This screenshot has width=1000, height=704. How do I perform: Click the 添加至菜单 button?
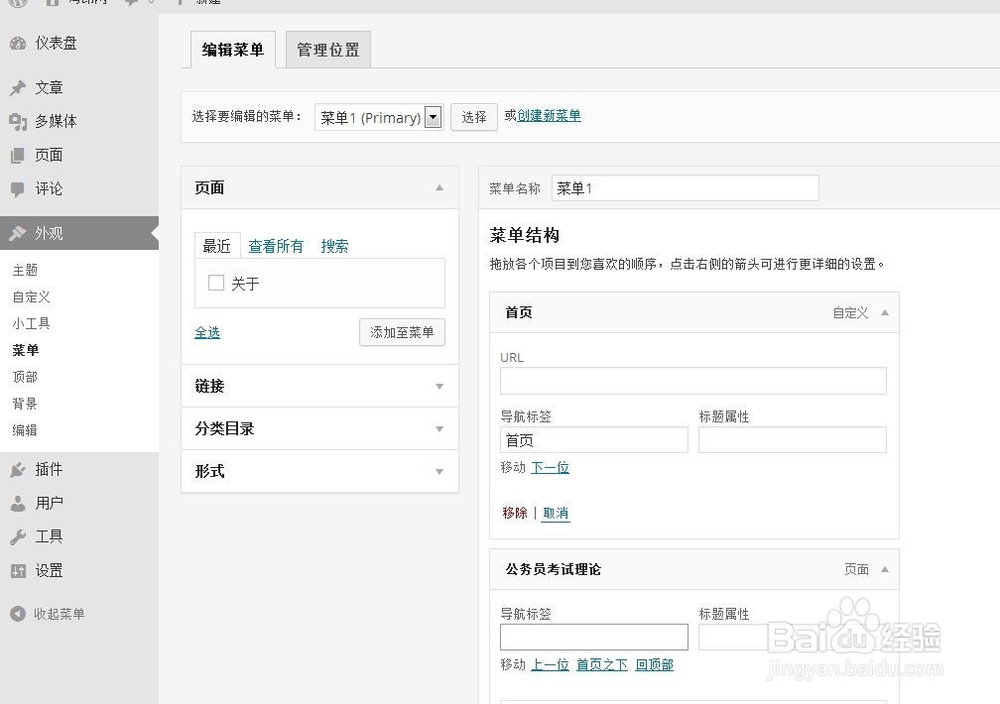[x=402, y=332]
